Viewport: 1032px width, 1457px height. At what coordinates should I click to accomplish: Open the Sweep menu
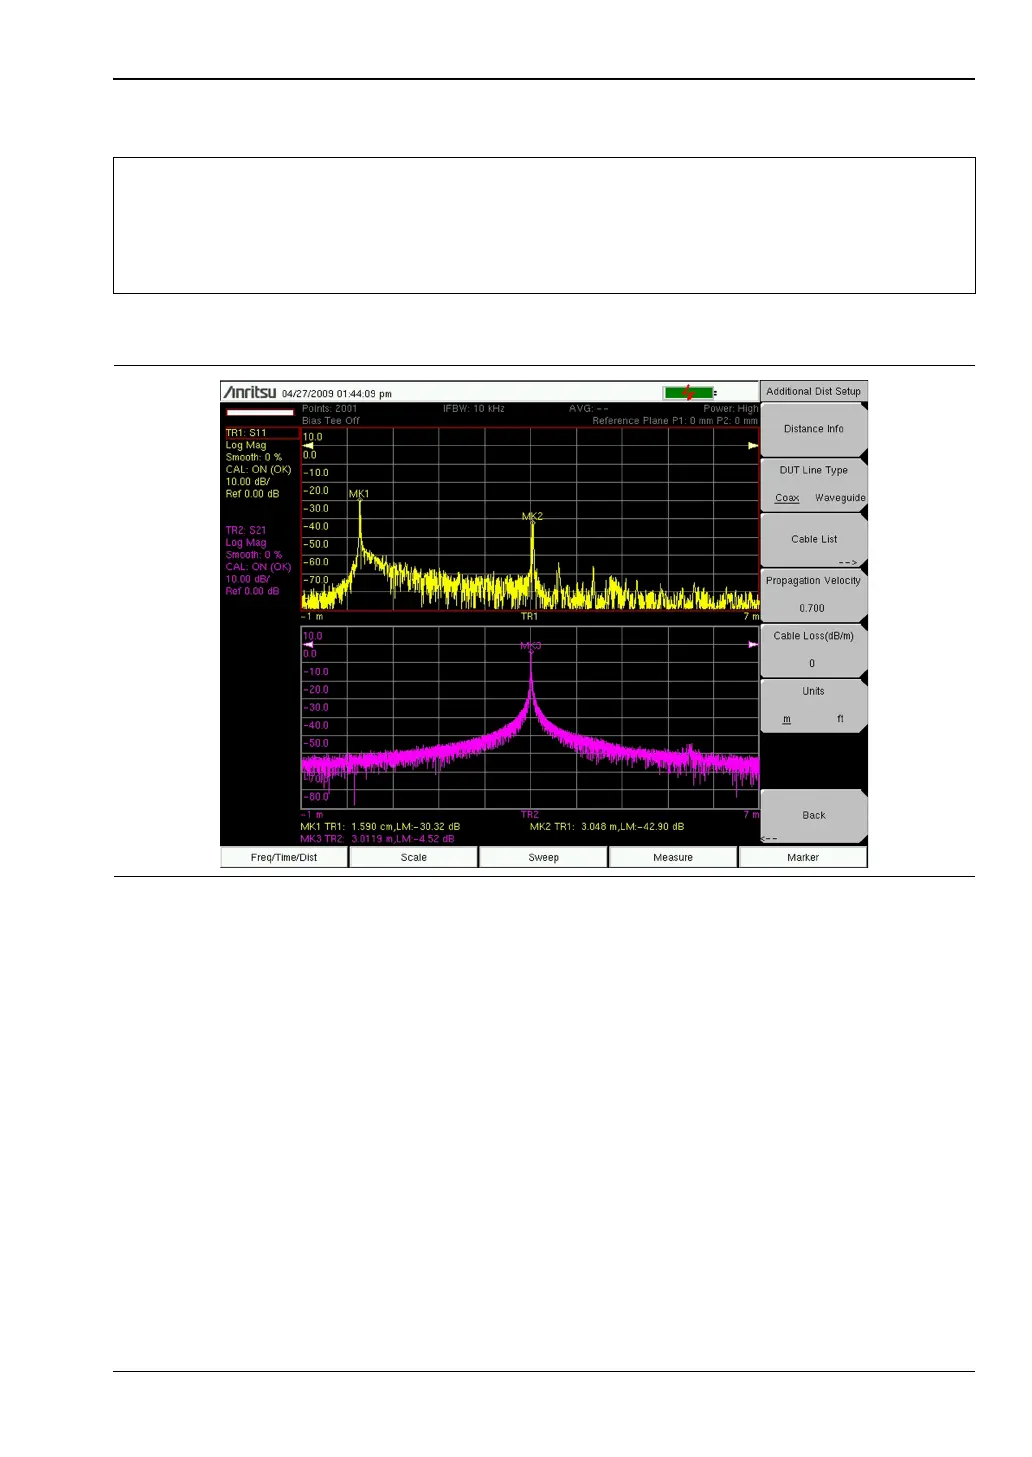(544, 858)
